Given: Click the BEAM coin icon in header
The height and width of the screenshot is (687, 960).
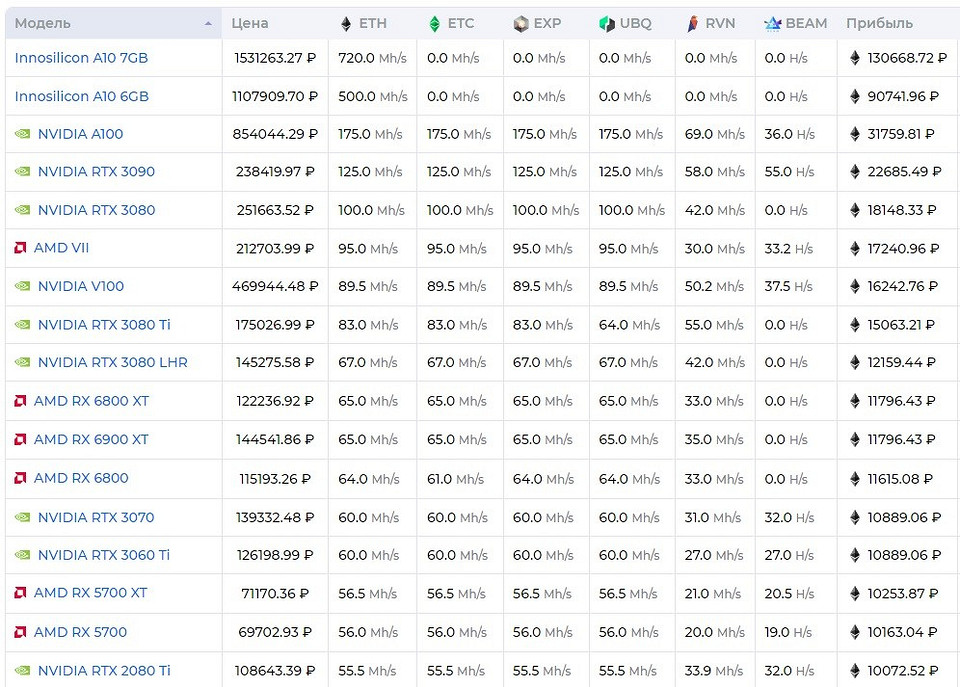Looking at the screenshot, I should click(772, 24).
